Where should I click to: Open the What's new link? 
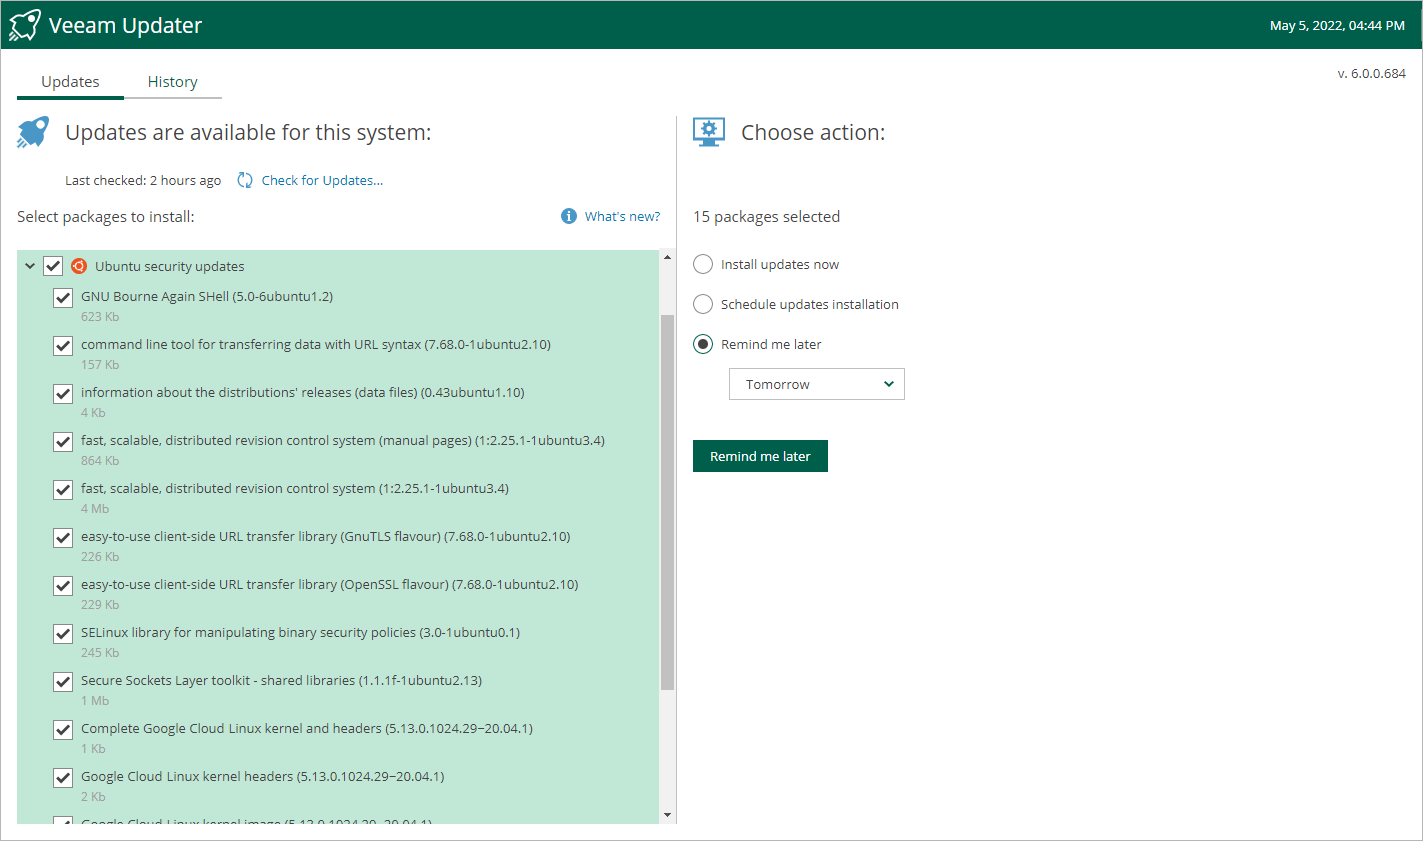tap(622, 216)
